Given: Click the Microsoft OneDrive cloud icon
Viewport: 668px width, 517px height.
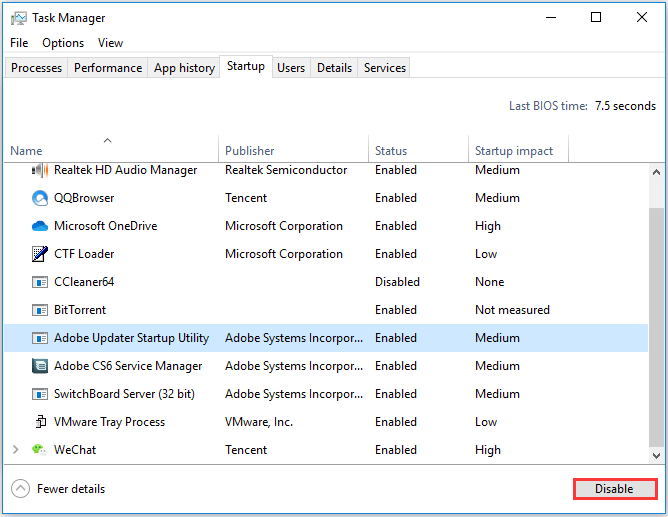Looking at the screenshot, I should pyautogui.click(x=40, y=226).
